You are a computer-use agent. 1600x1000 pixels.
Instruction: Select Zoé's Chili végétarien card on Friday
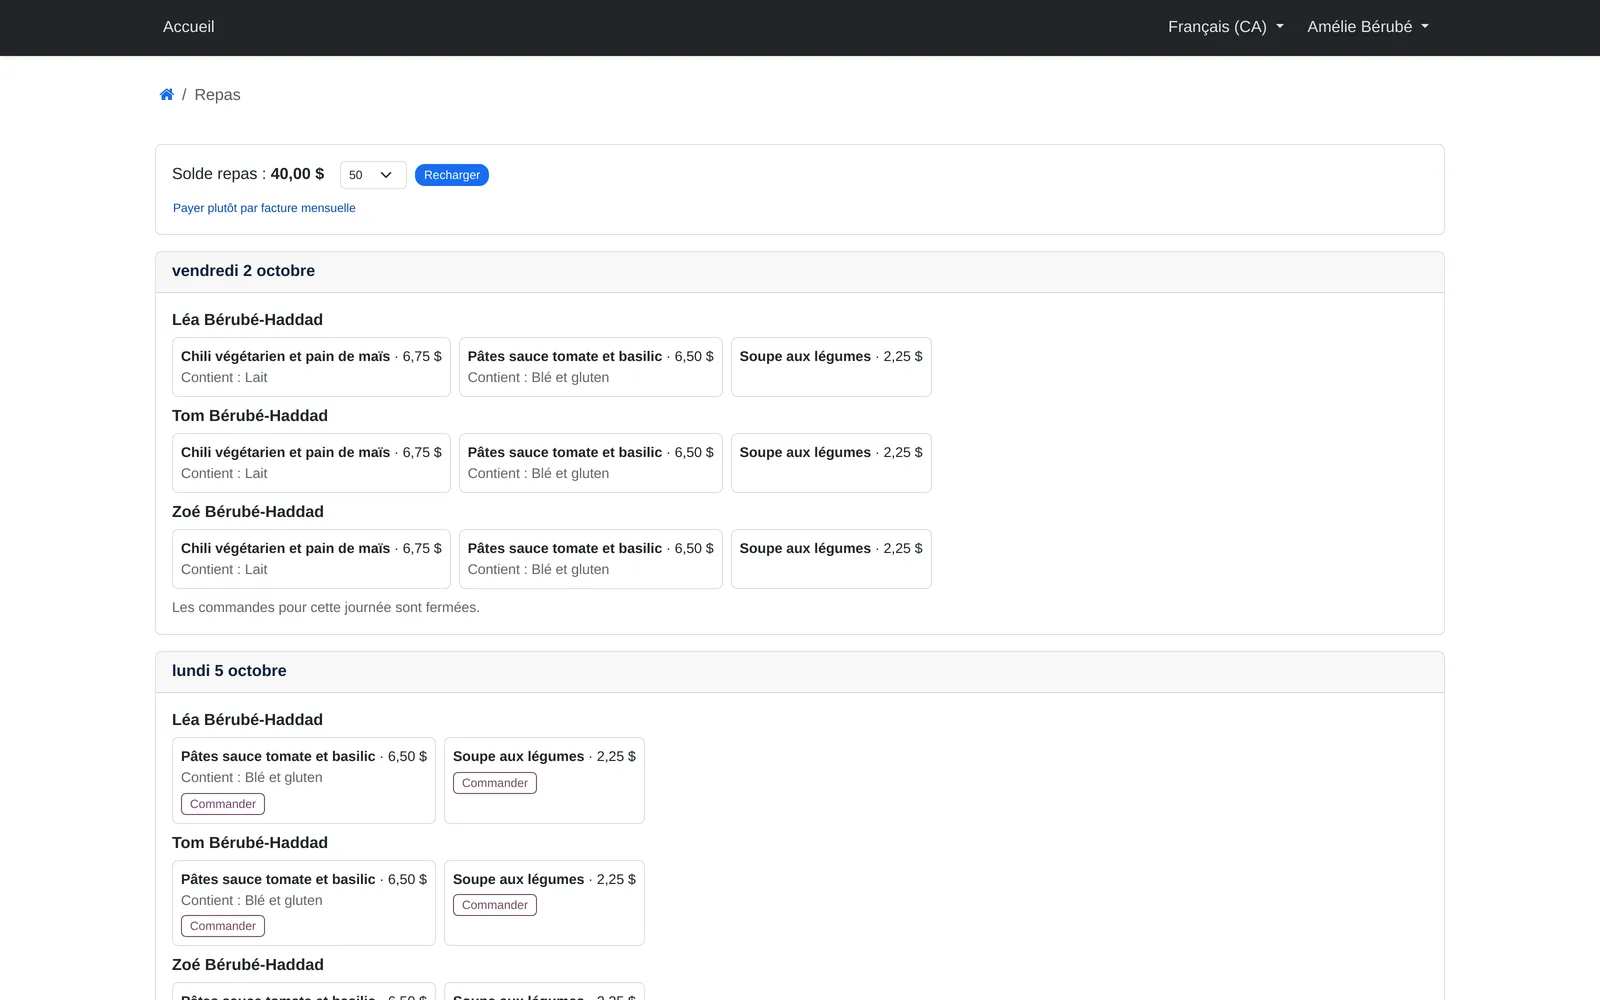coord(311,559)
